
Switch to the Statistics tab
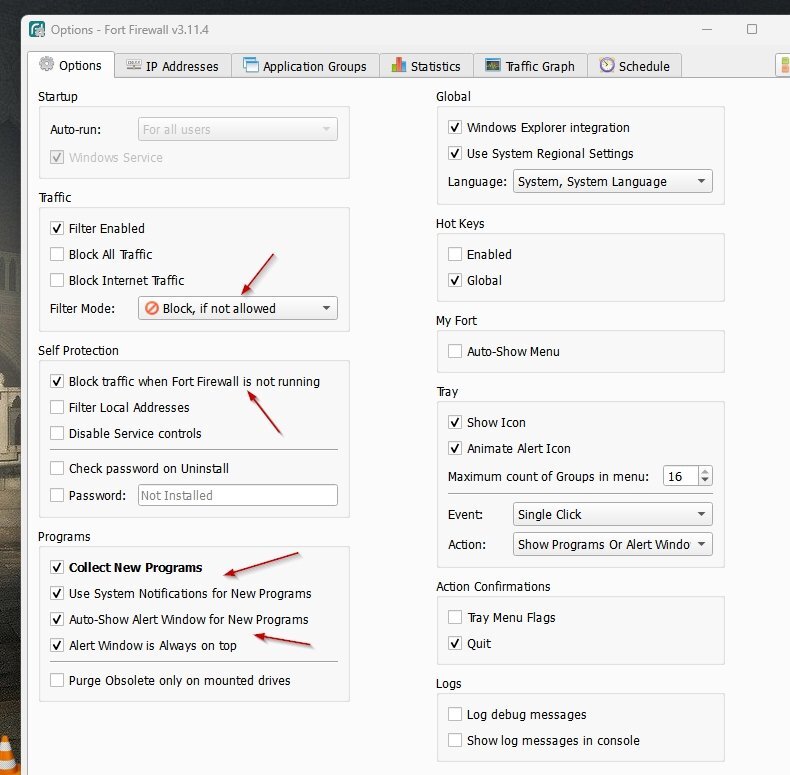point(426,66)
